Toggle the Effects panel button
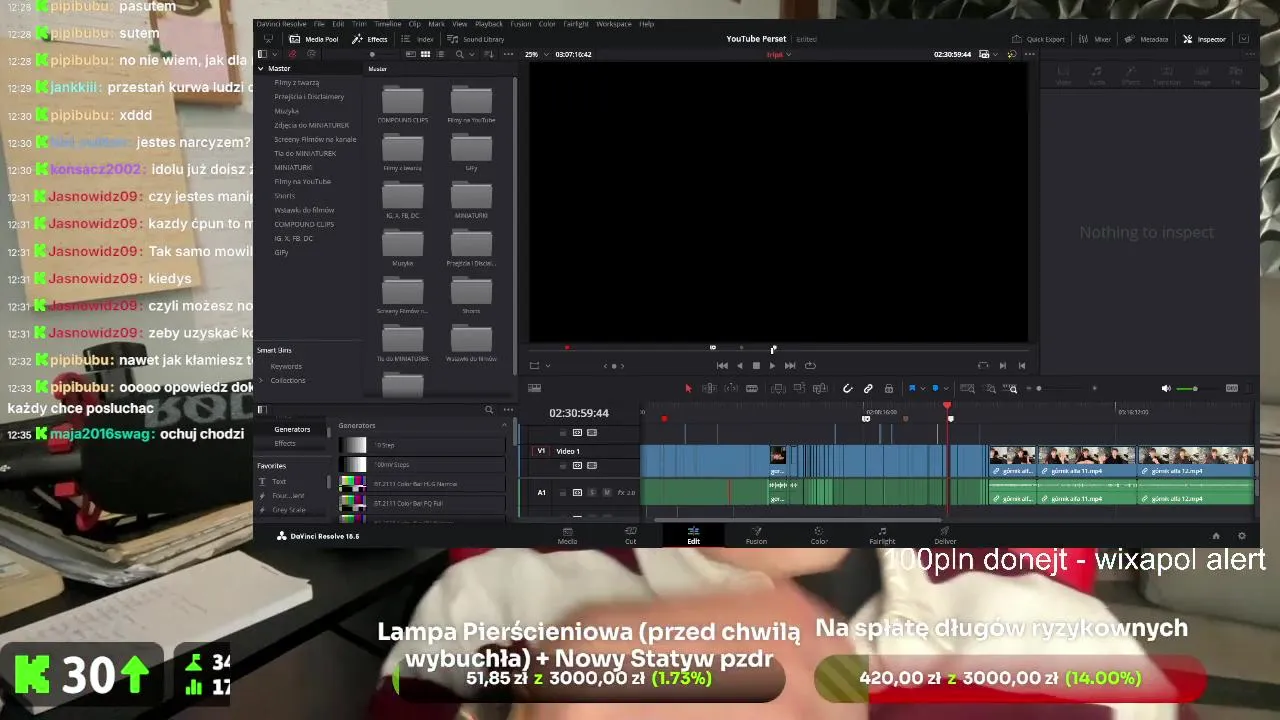The width and height of the screenshot is (1280, 720). click(370, 39)
